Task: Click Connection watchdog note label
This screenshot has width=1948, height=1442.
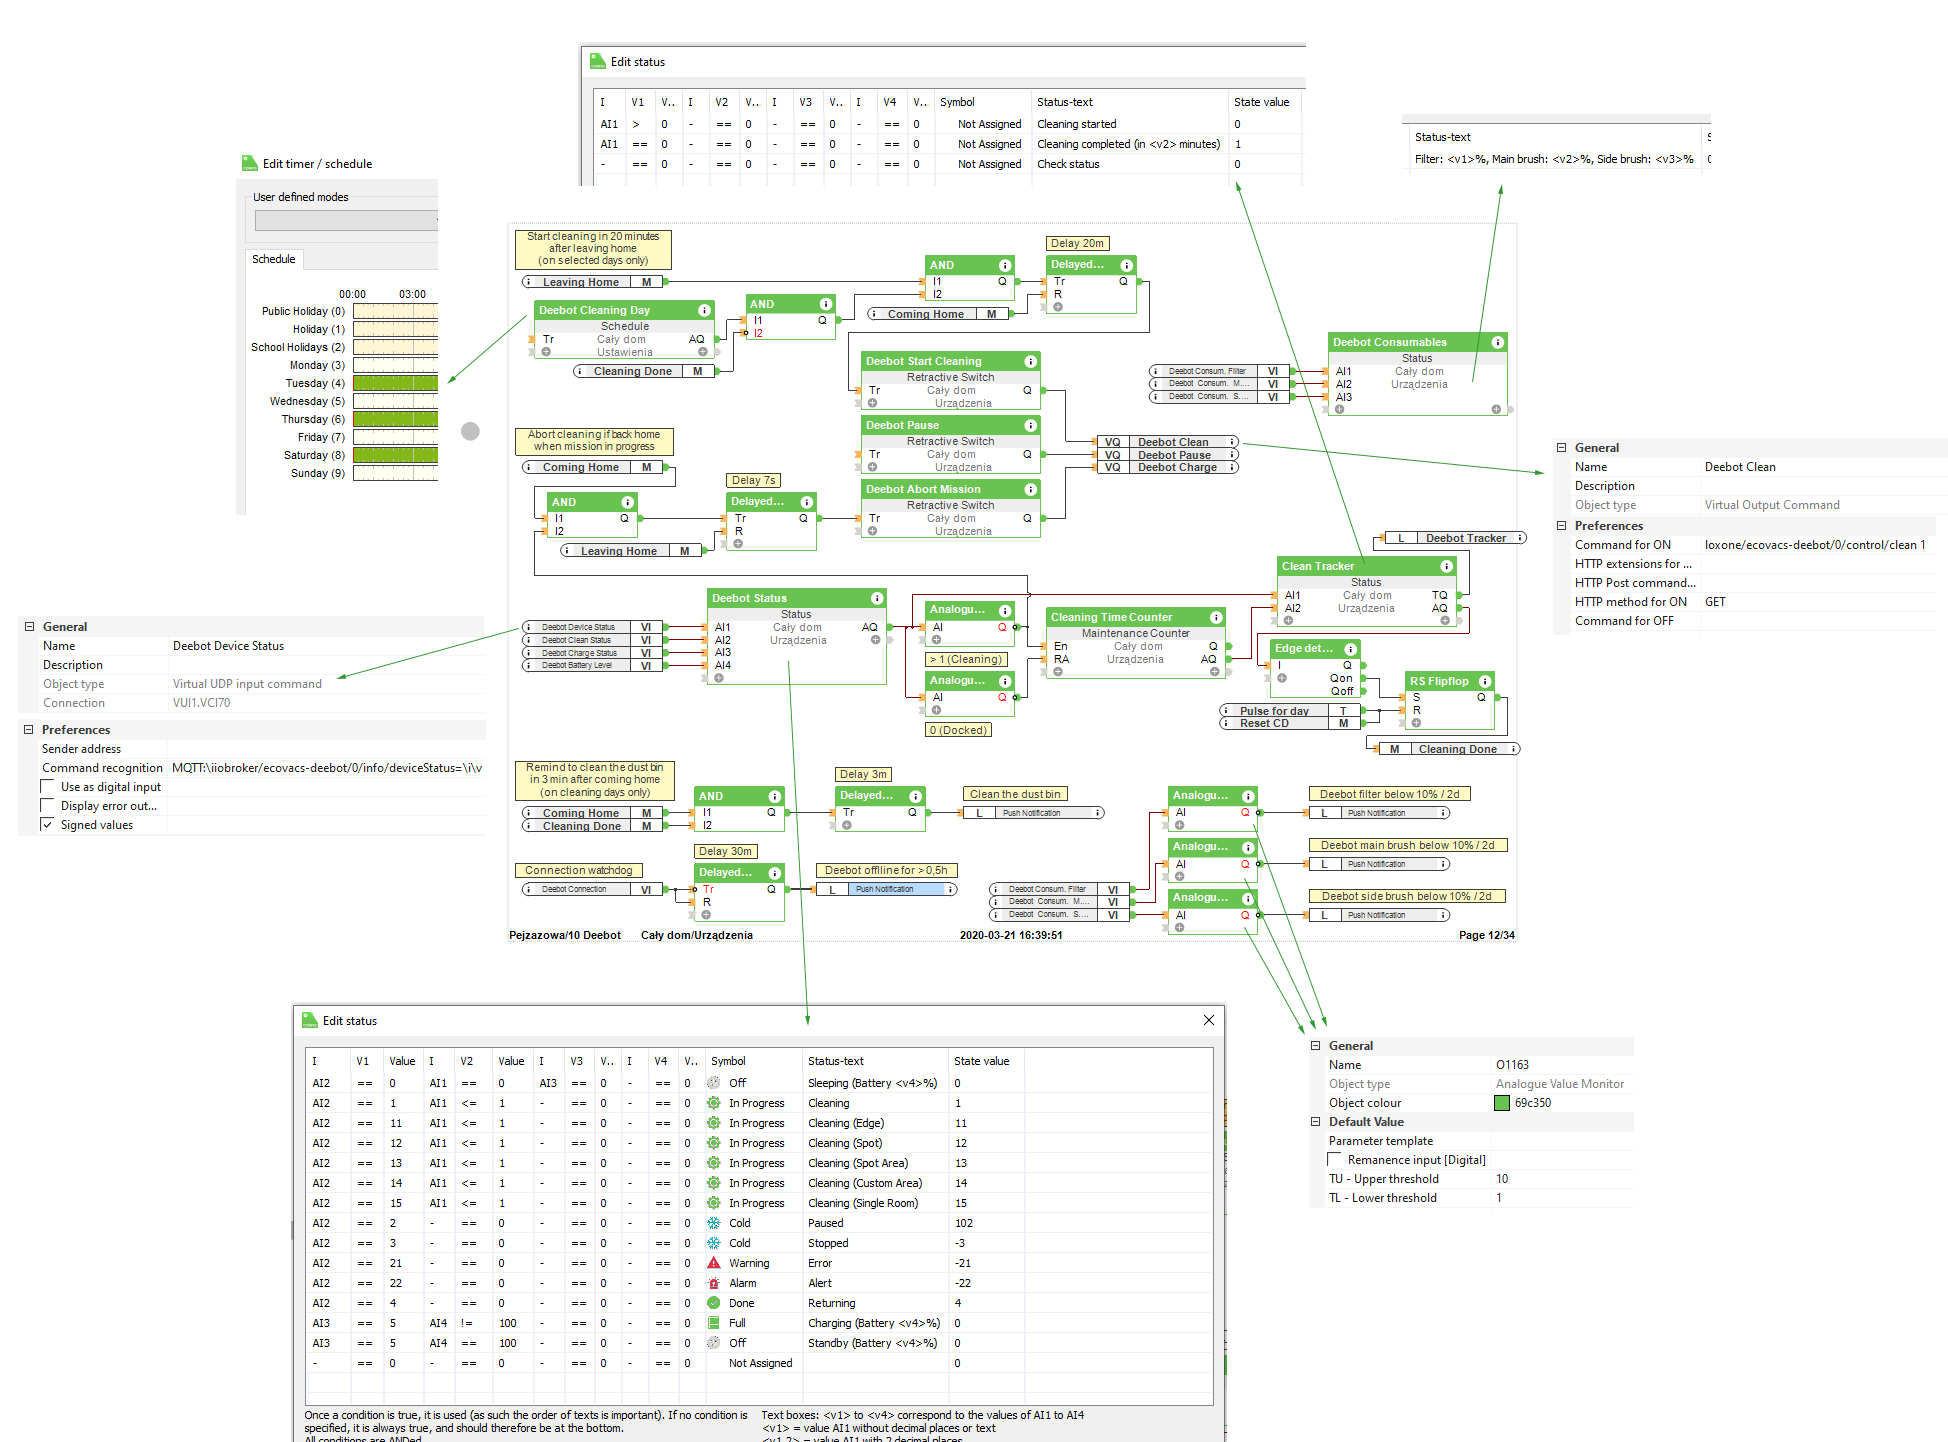Action: pyautogui.click(x=579, y=870)
